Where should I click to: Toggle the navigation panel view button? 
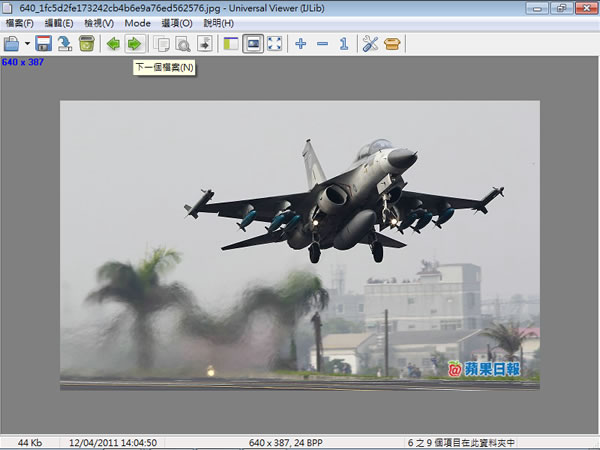point(232,44)
